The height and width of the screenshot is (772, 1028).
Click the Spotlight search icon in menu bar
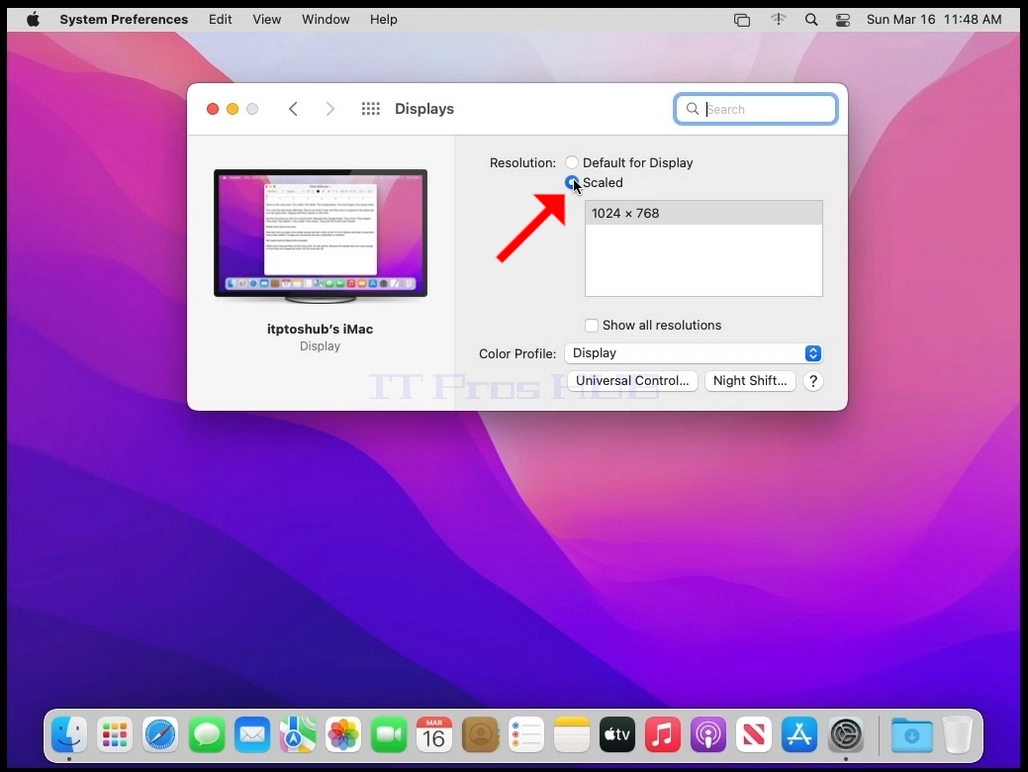tap(811, 20)
